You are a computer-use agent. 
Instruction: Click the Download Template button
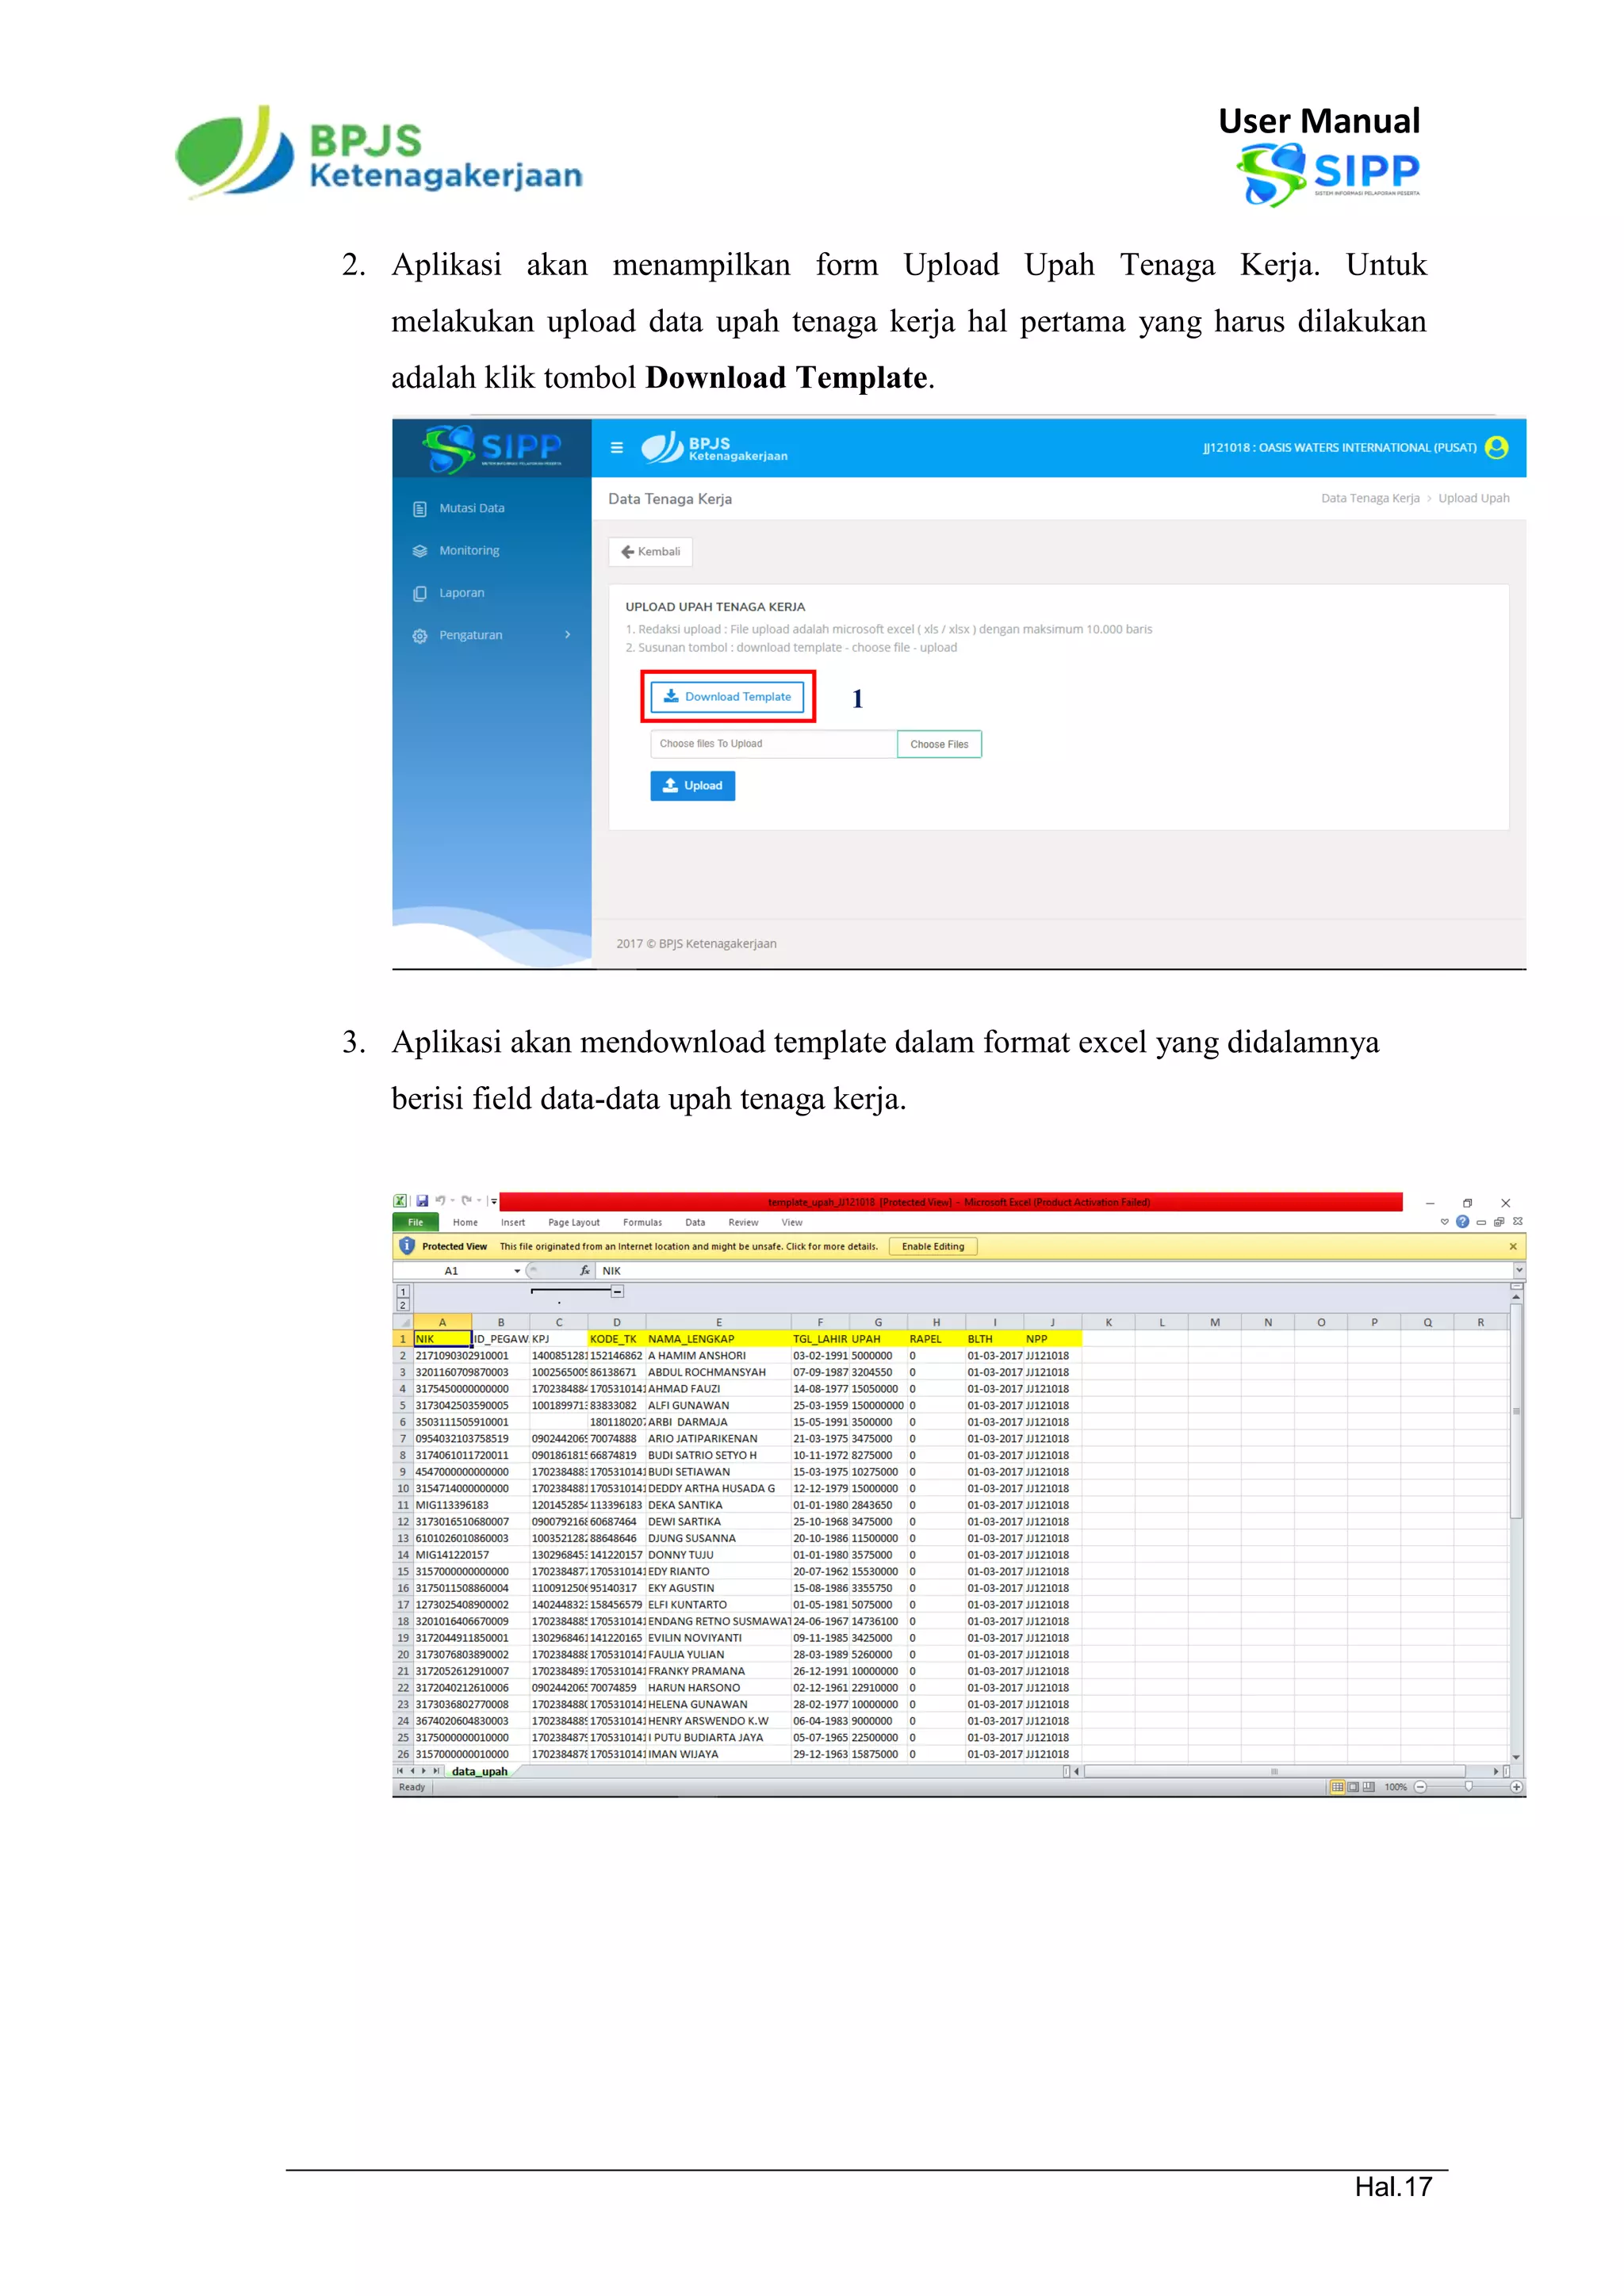click(728, 697)
